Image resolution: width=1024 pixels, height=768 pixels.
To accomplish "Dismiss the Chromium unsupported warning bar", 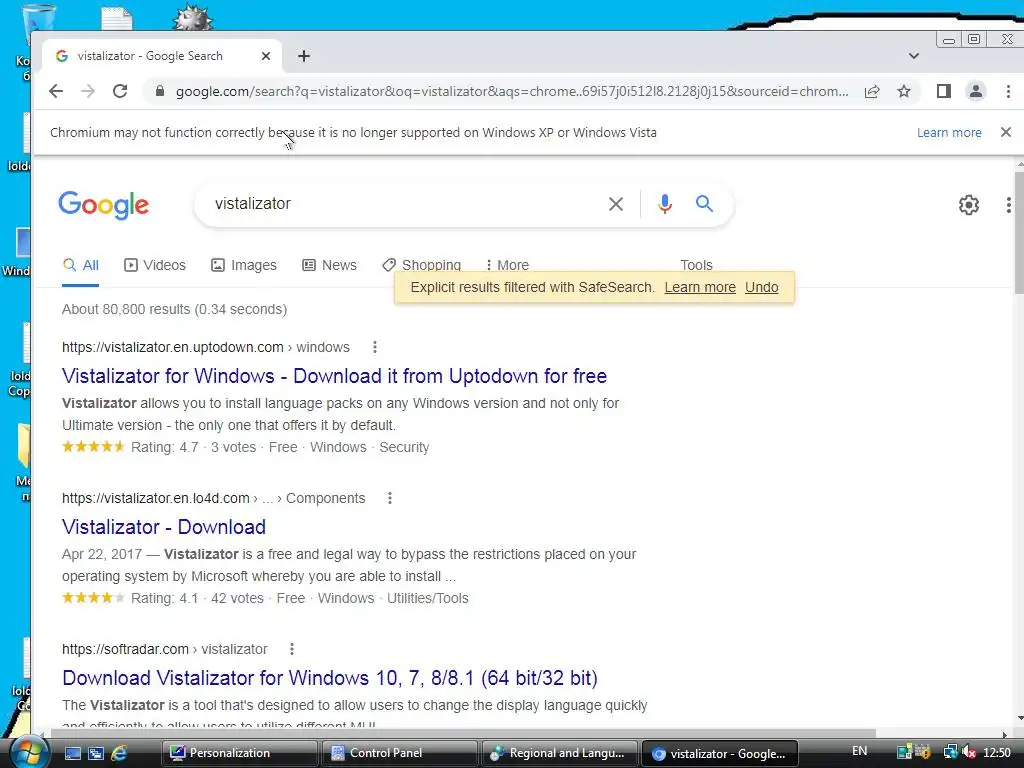I will [1006, 132].
